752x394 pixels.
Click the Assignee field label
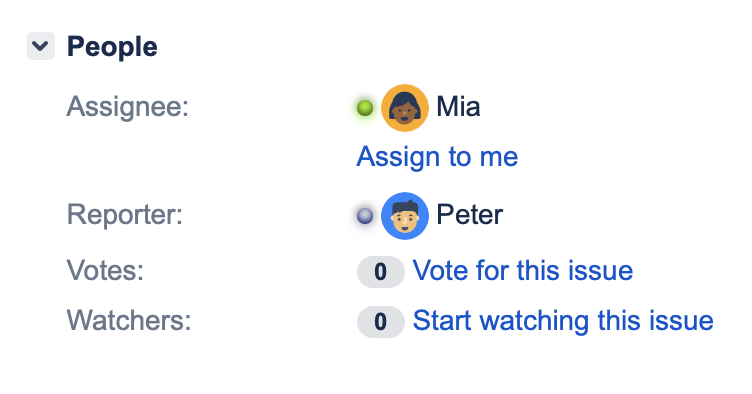tap(128, 107)
